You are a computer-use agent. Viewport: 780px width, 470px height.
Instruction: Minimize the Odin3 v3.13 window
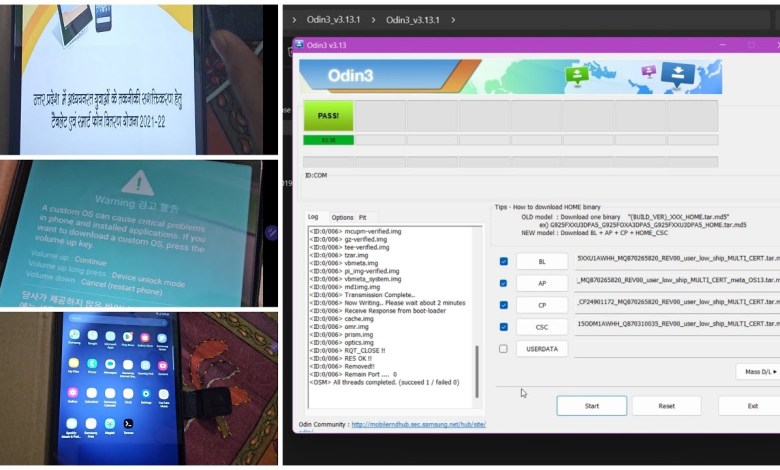(x=722, y=45)
